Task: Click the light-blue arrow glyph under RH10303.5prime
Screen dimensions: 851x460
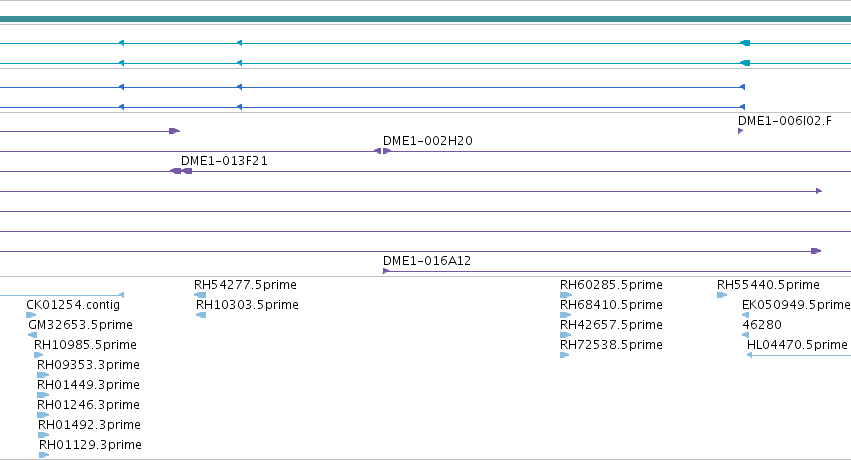Action: coord(201,315)
